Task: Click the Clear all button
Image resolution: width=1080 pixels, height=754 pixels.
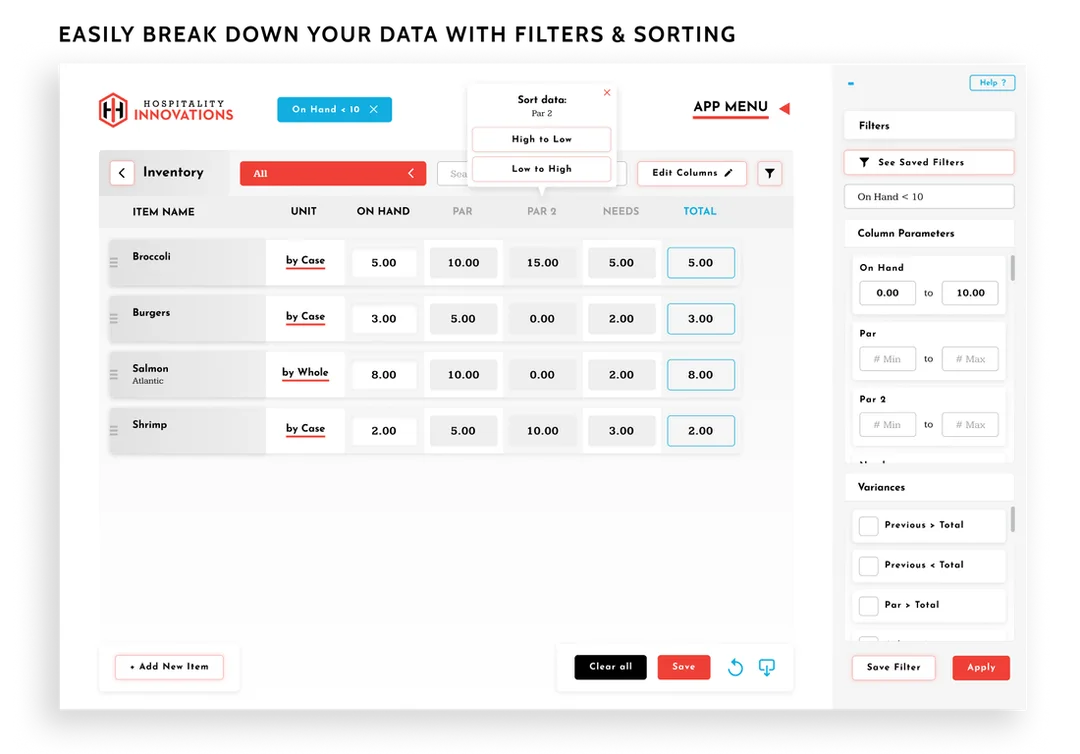Action: (610, 667)
